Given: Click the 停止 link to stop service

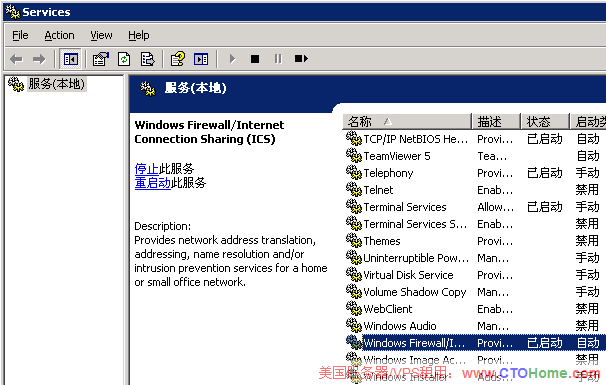Looking at the screenshot, I should coord(146,169).
